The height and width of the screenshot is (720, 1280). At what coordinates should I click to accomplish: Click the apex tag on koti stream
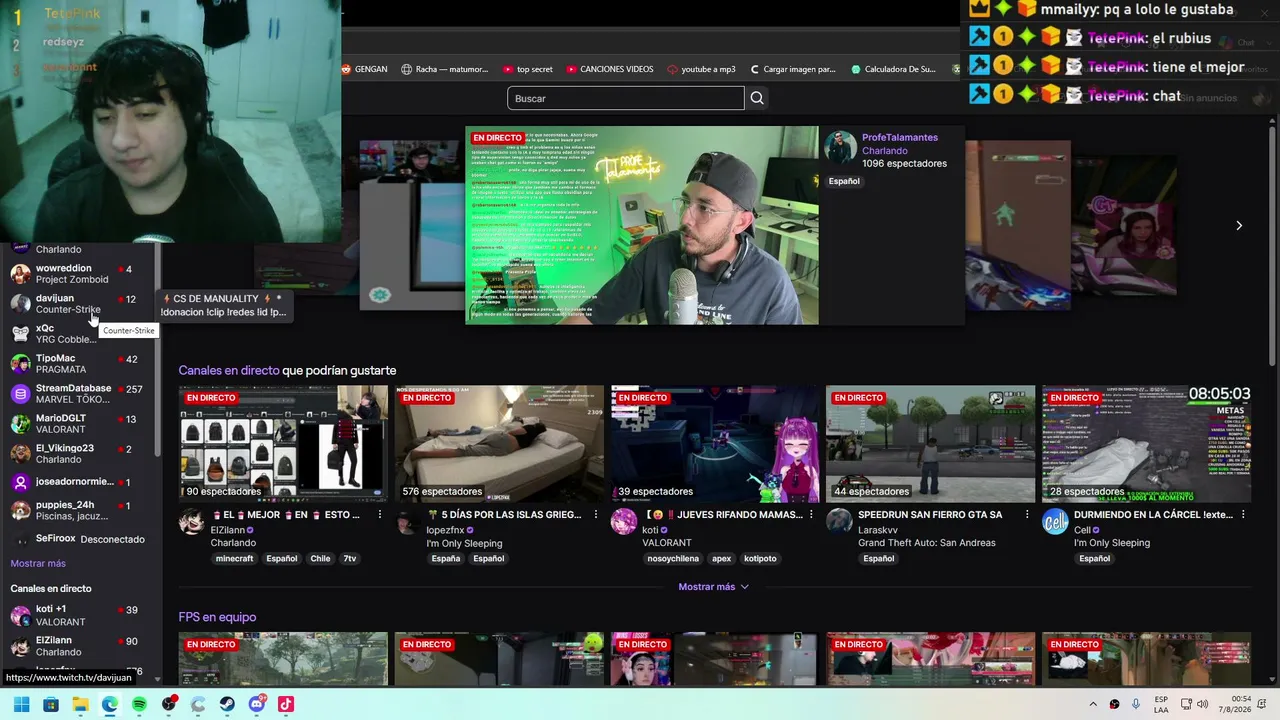pyautogui.click(x=721, y=559)
